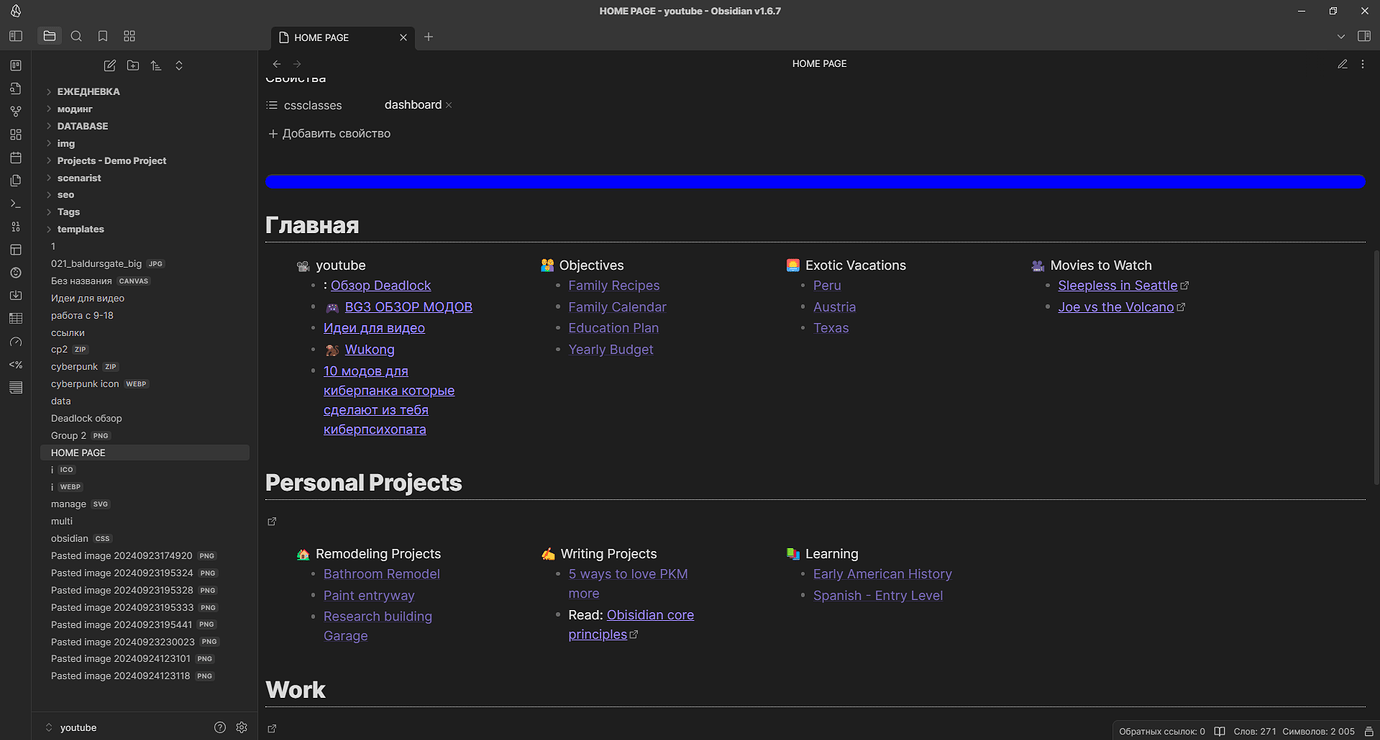
Task: Open search using the magnifier icon
Action: pos(76,35)
